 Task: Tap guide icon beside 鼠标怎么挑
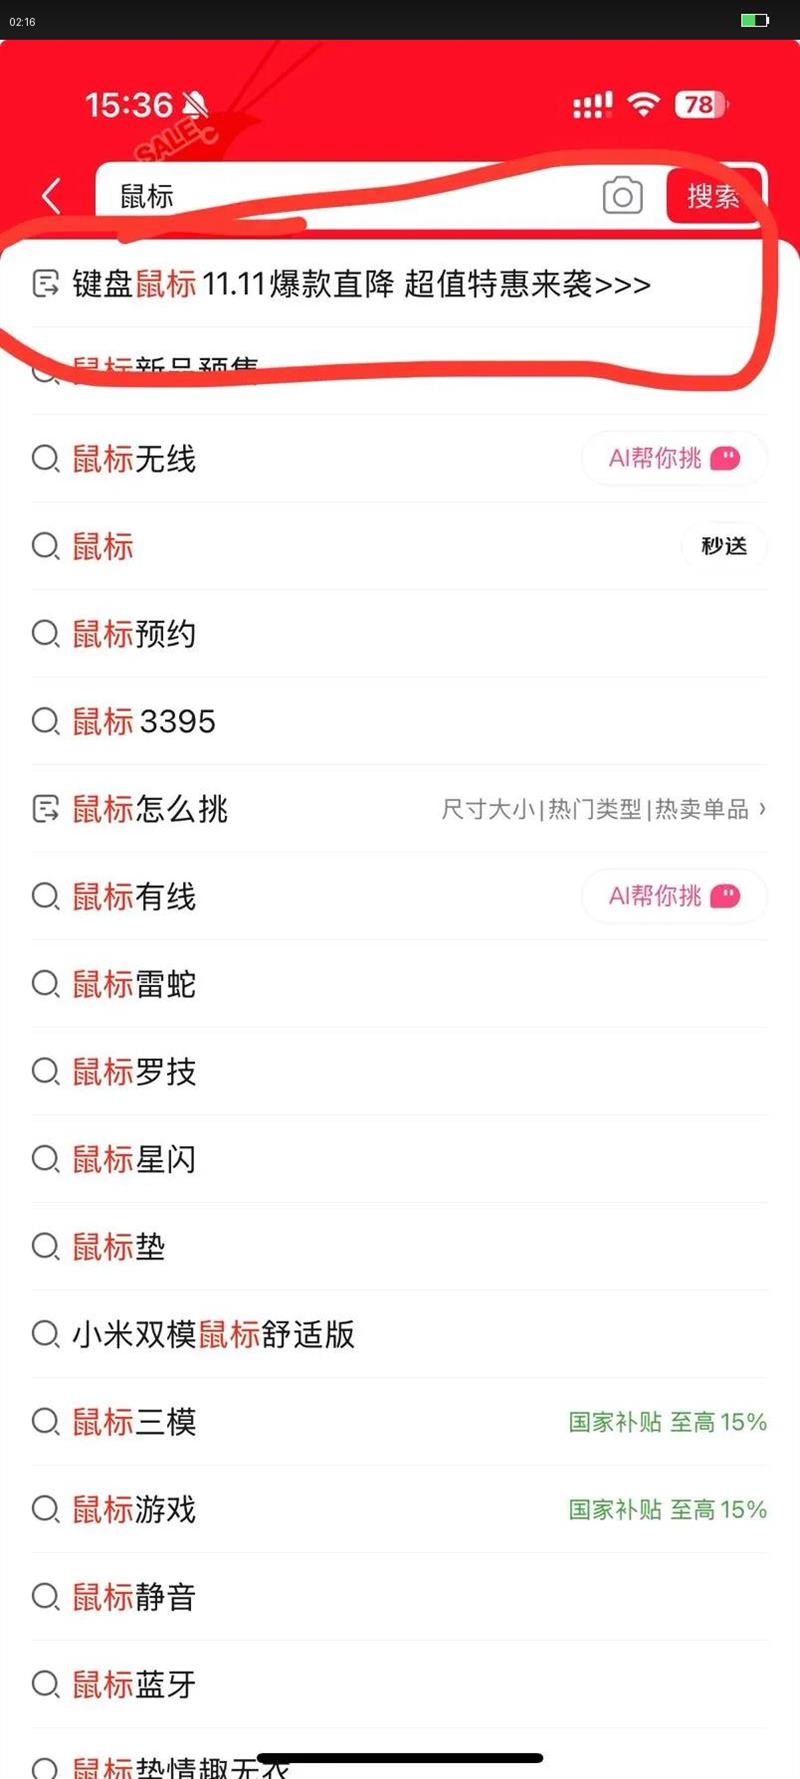[46, 809]
